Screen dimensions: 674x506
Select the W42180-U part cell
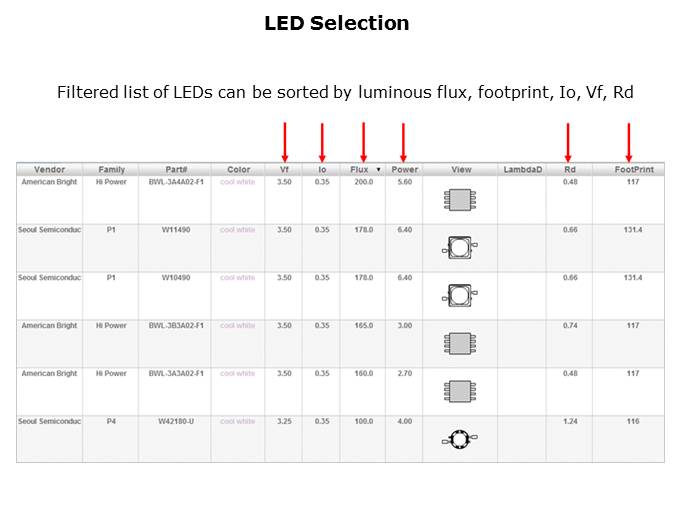pyautogui.click(x=175, y=422)
